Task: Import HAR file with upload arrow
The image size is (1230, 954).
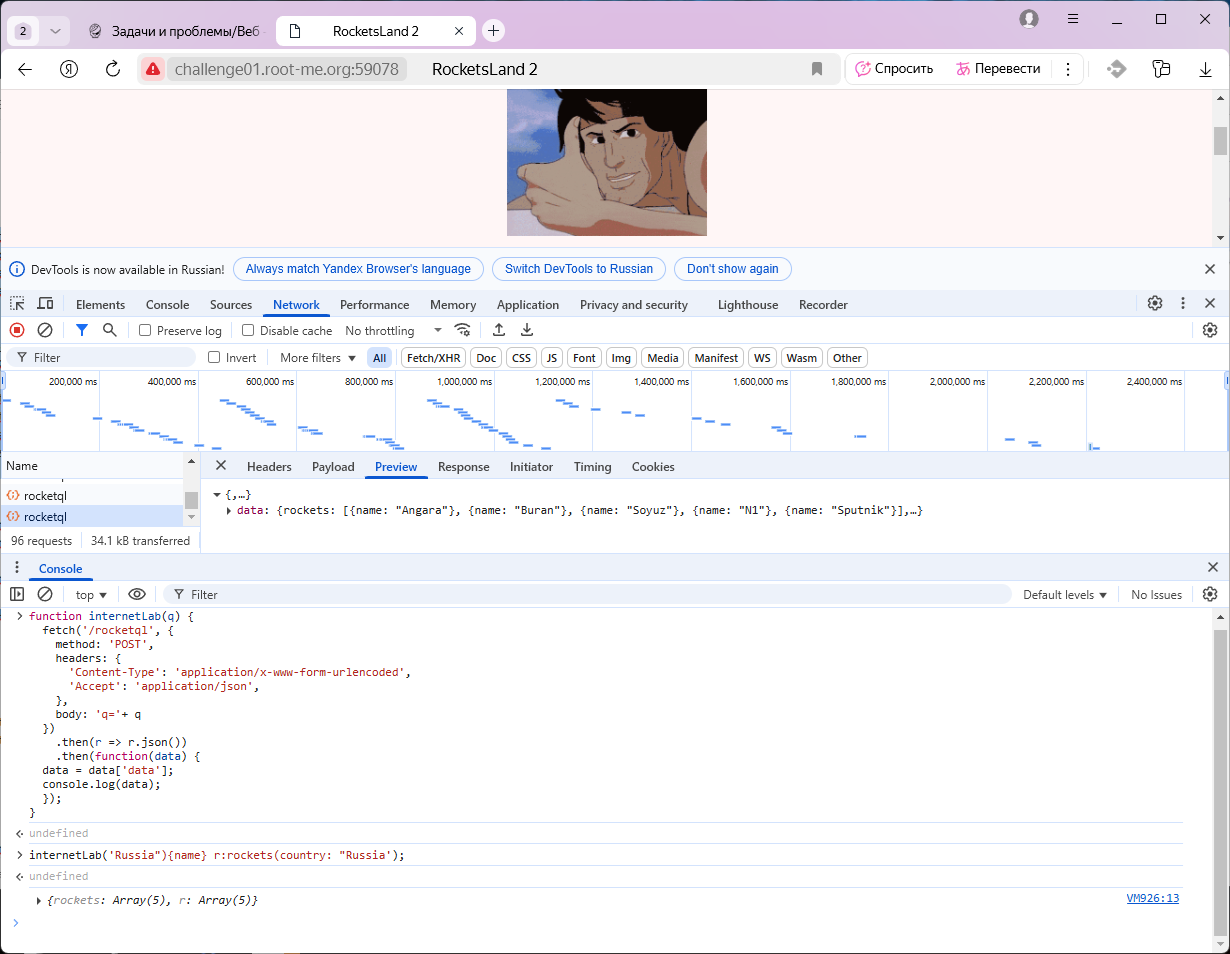Action: click(499, 330)
